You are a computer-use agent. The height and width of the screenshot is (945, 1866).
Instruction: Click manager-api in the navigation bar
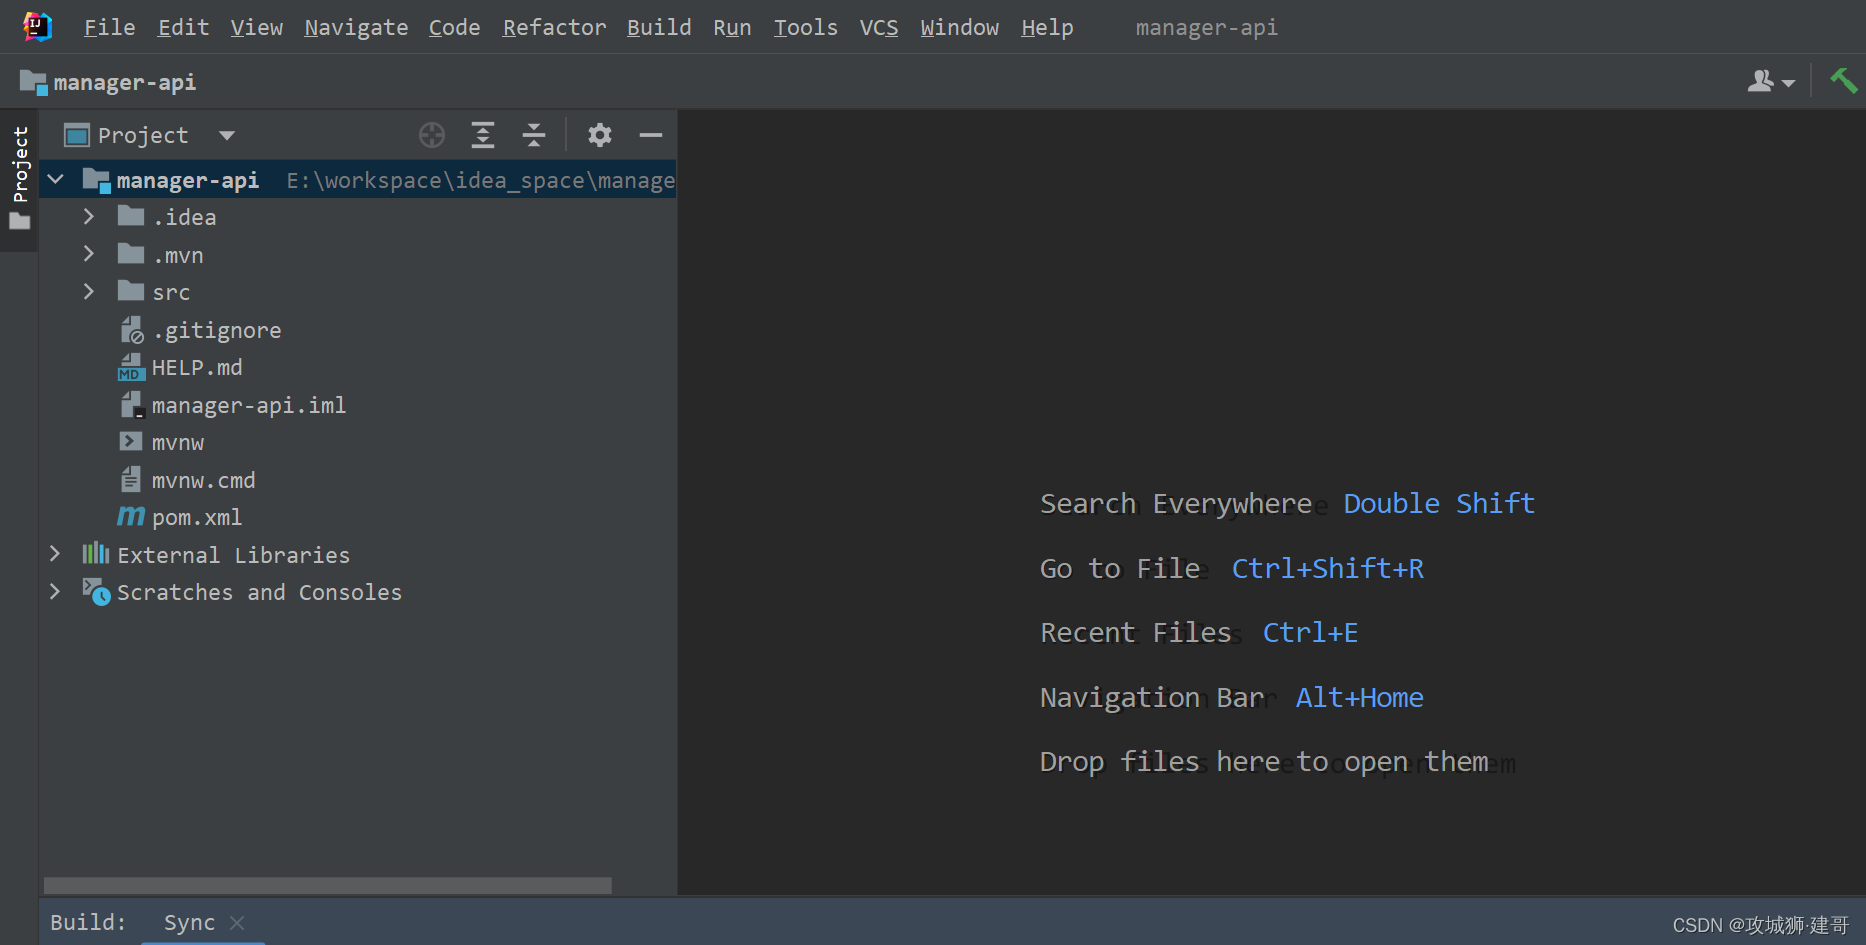point(125,82)
